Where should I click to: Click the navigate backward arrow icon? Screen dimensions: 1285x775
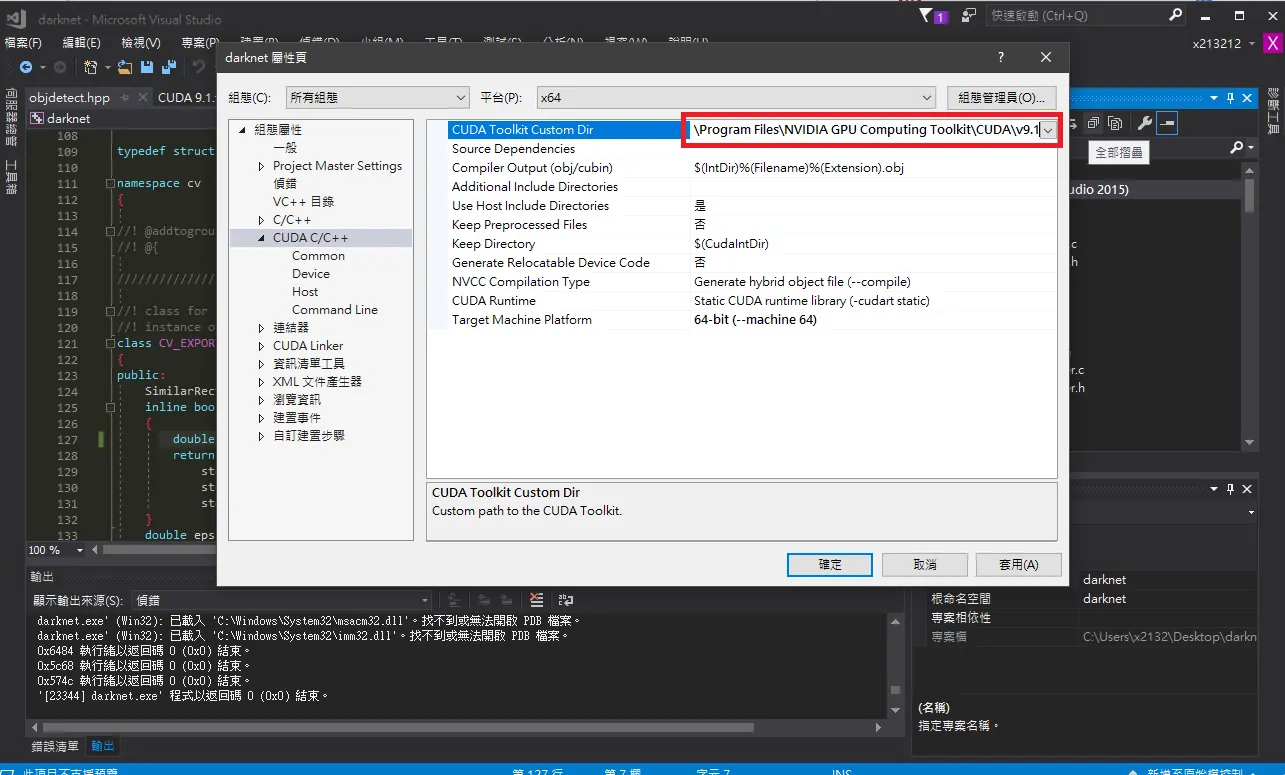[27, 67]
